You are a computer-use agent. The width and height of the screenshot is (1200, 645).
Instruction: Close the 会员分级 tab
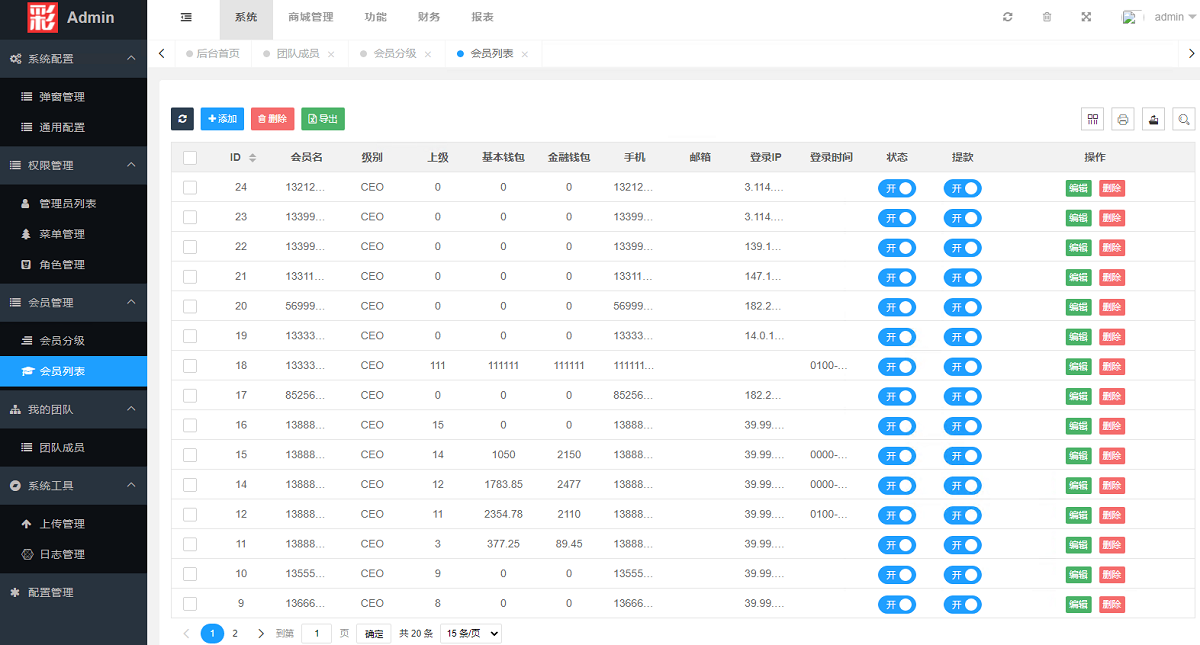pos(428,54)
